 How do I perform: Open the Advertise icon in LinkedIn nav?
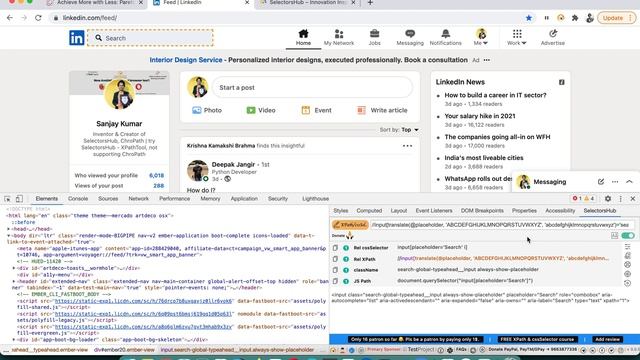(553, 34)
